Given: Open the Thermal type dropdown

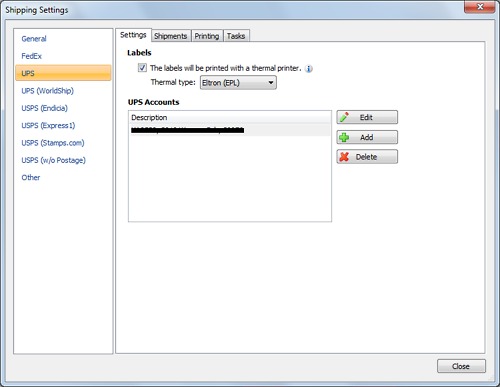Looking at the screenshot, I should tap(238, 83).
